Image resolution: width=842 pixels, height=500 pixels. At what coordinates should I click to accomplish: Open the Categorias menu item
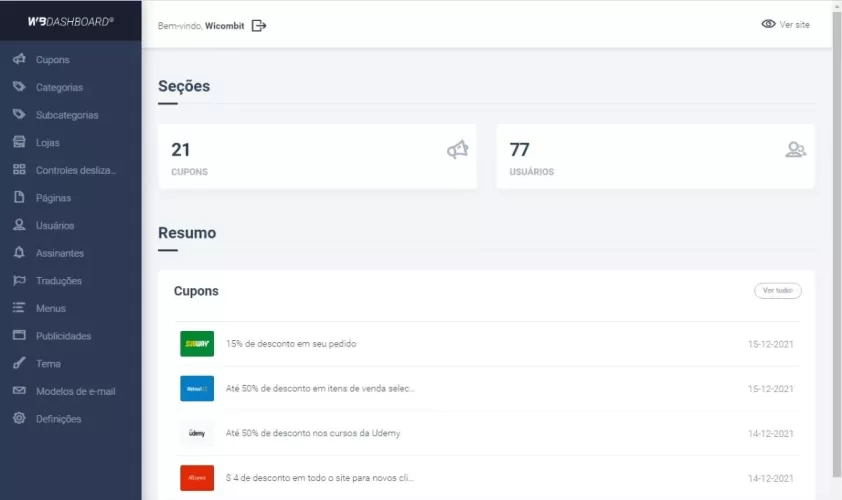pos(59,88)
